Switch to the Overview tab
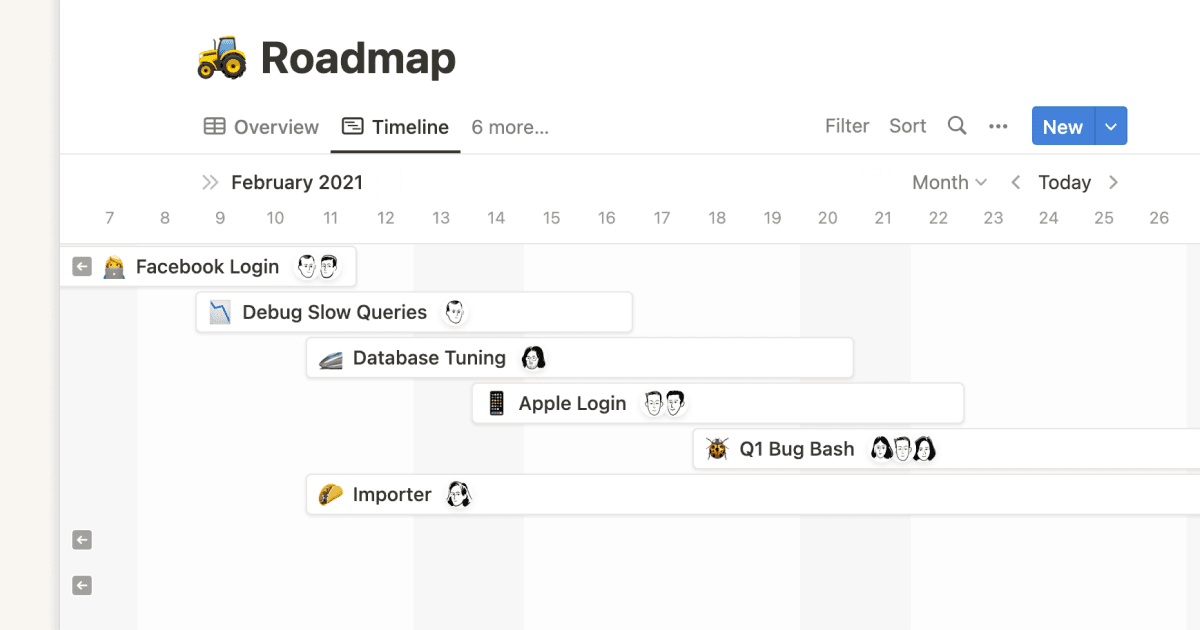 (x=261, y=126)
